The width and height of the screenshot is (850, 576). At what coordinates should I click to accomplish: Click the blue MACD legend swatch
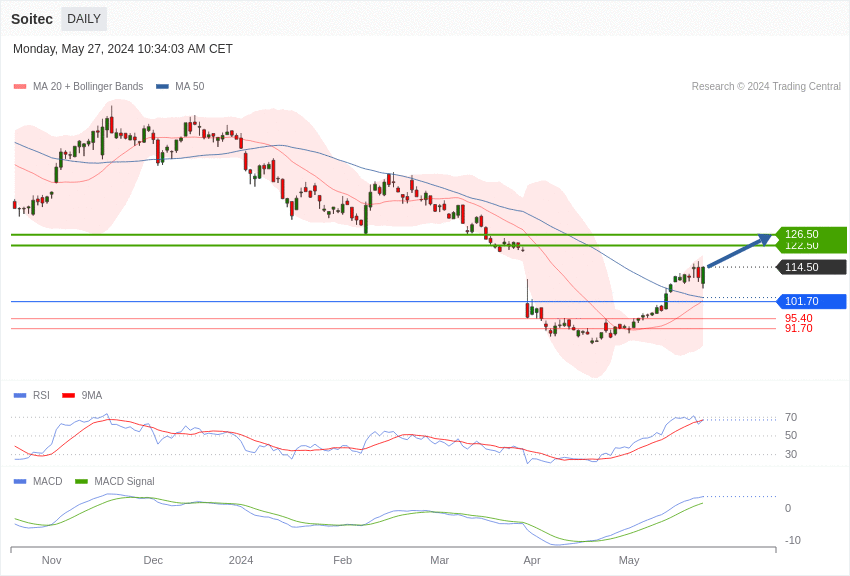click(x=20, y=482)
